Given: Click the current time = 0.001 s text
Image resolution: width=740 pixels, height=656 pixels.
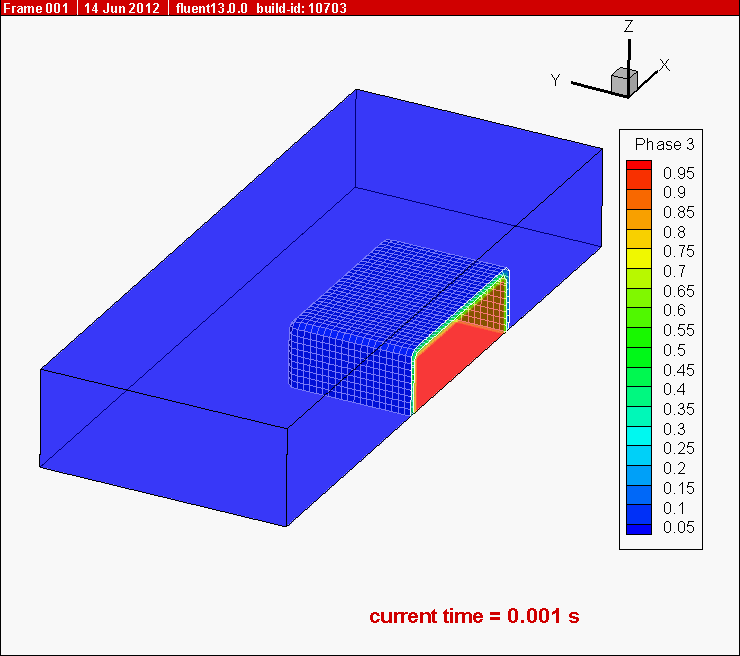Looking at the screenshot, I should [474, 616].
